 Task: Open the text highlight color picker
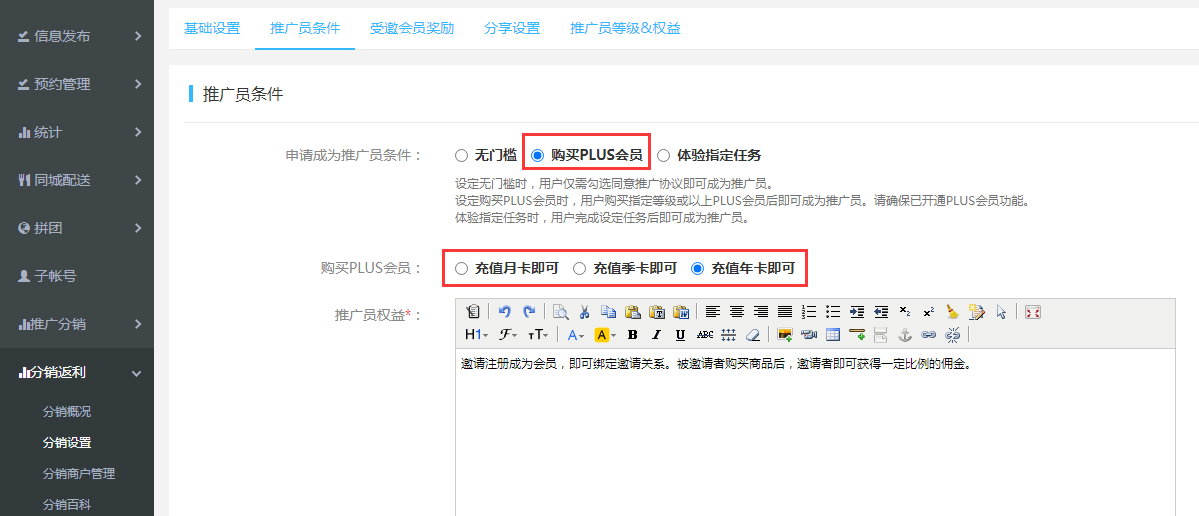604,335
